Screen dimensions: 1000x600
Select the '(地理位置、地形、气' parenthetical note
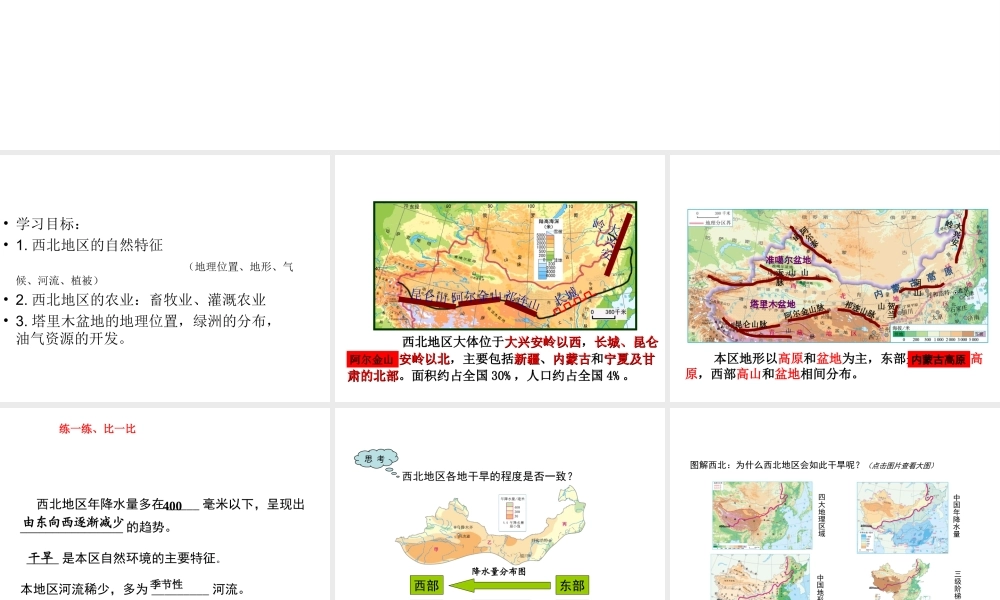241,267
